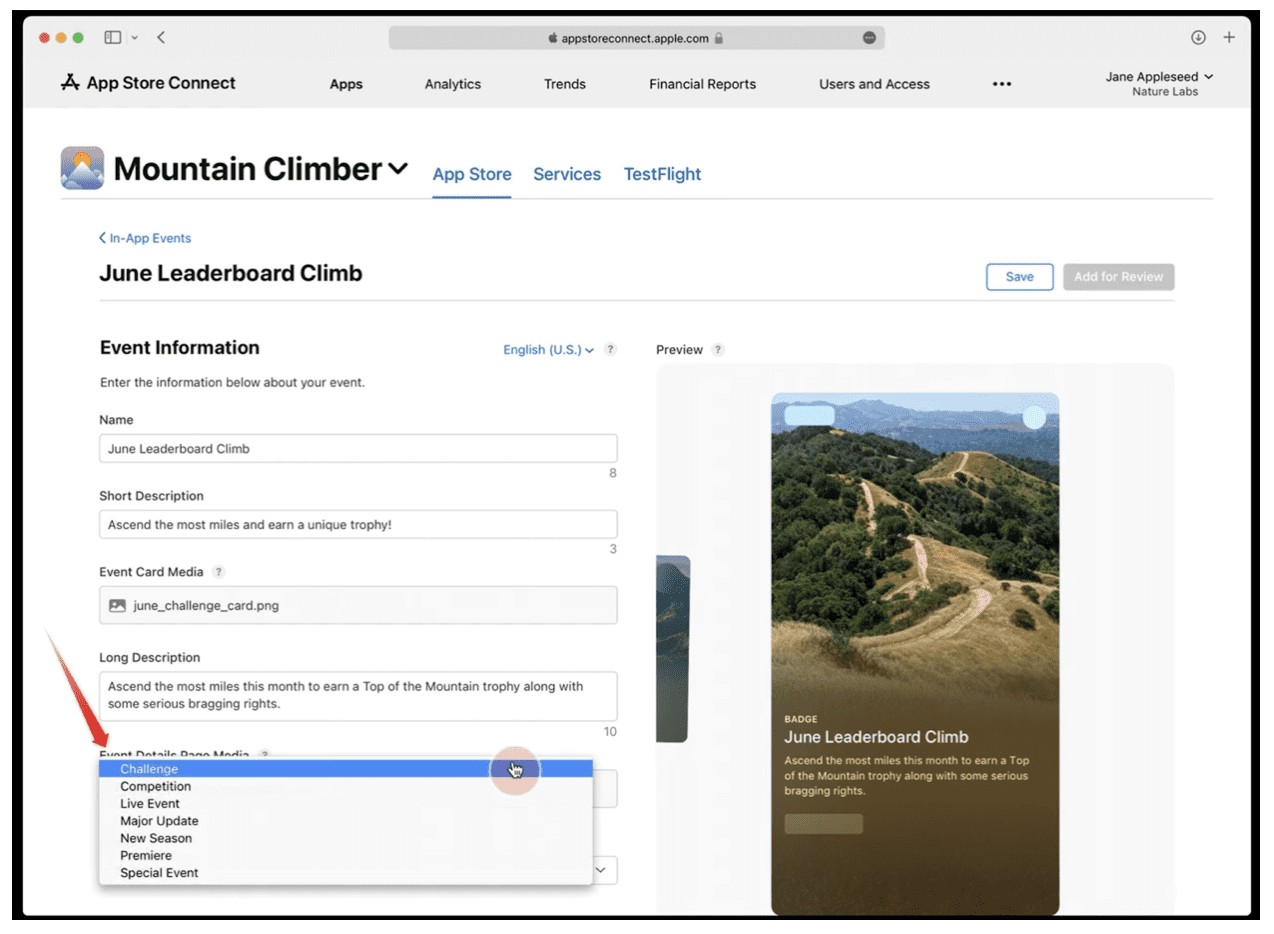
Task: Click the help icon beside English (U.S.)
Action: click(x=610, y=349)
